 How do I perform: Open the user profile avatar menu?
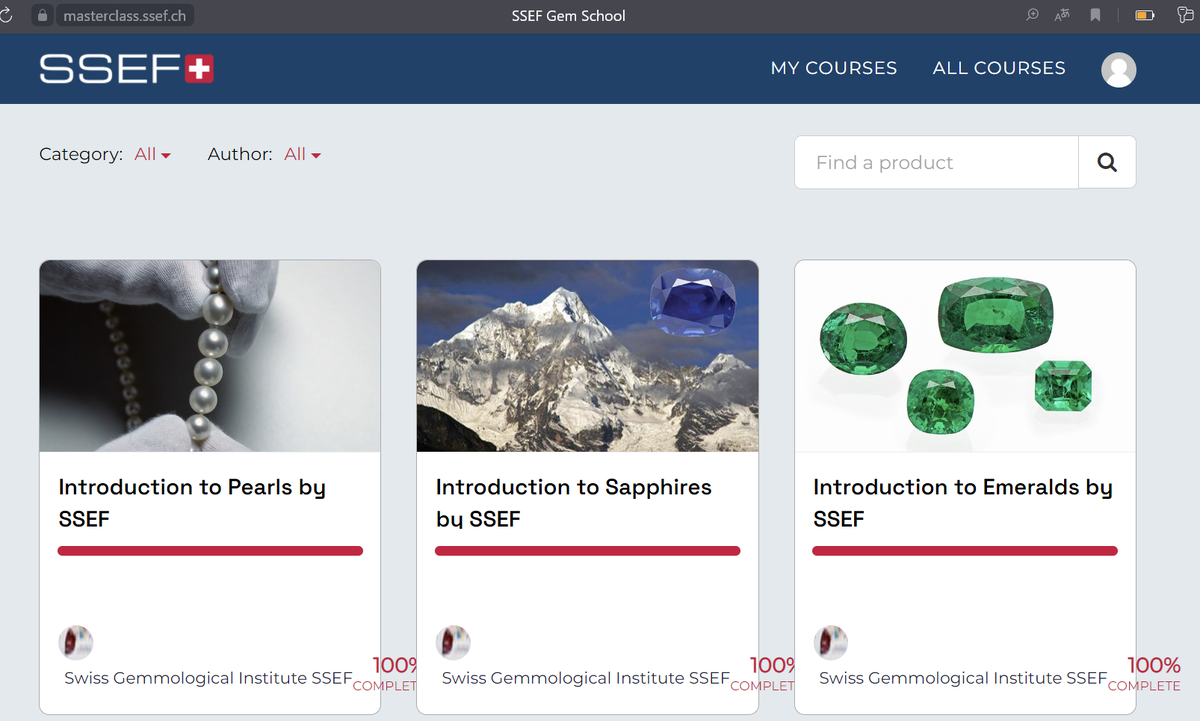1118,69
